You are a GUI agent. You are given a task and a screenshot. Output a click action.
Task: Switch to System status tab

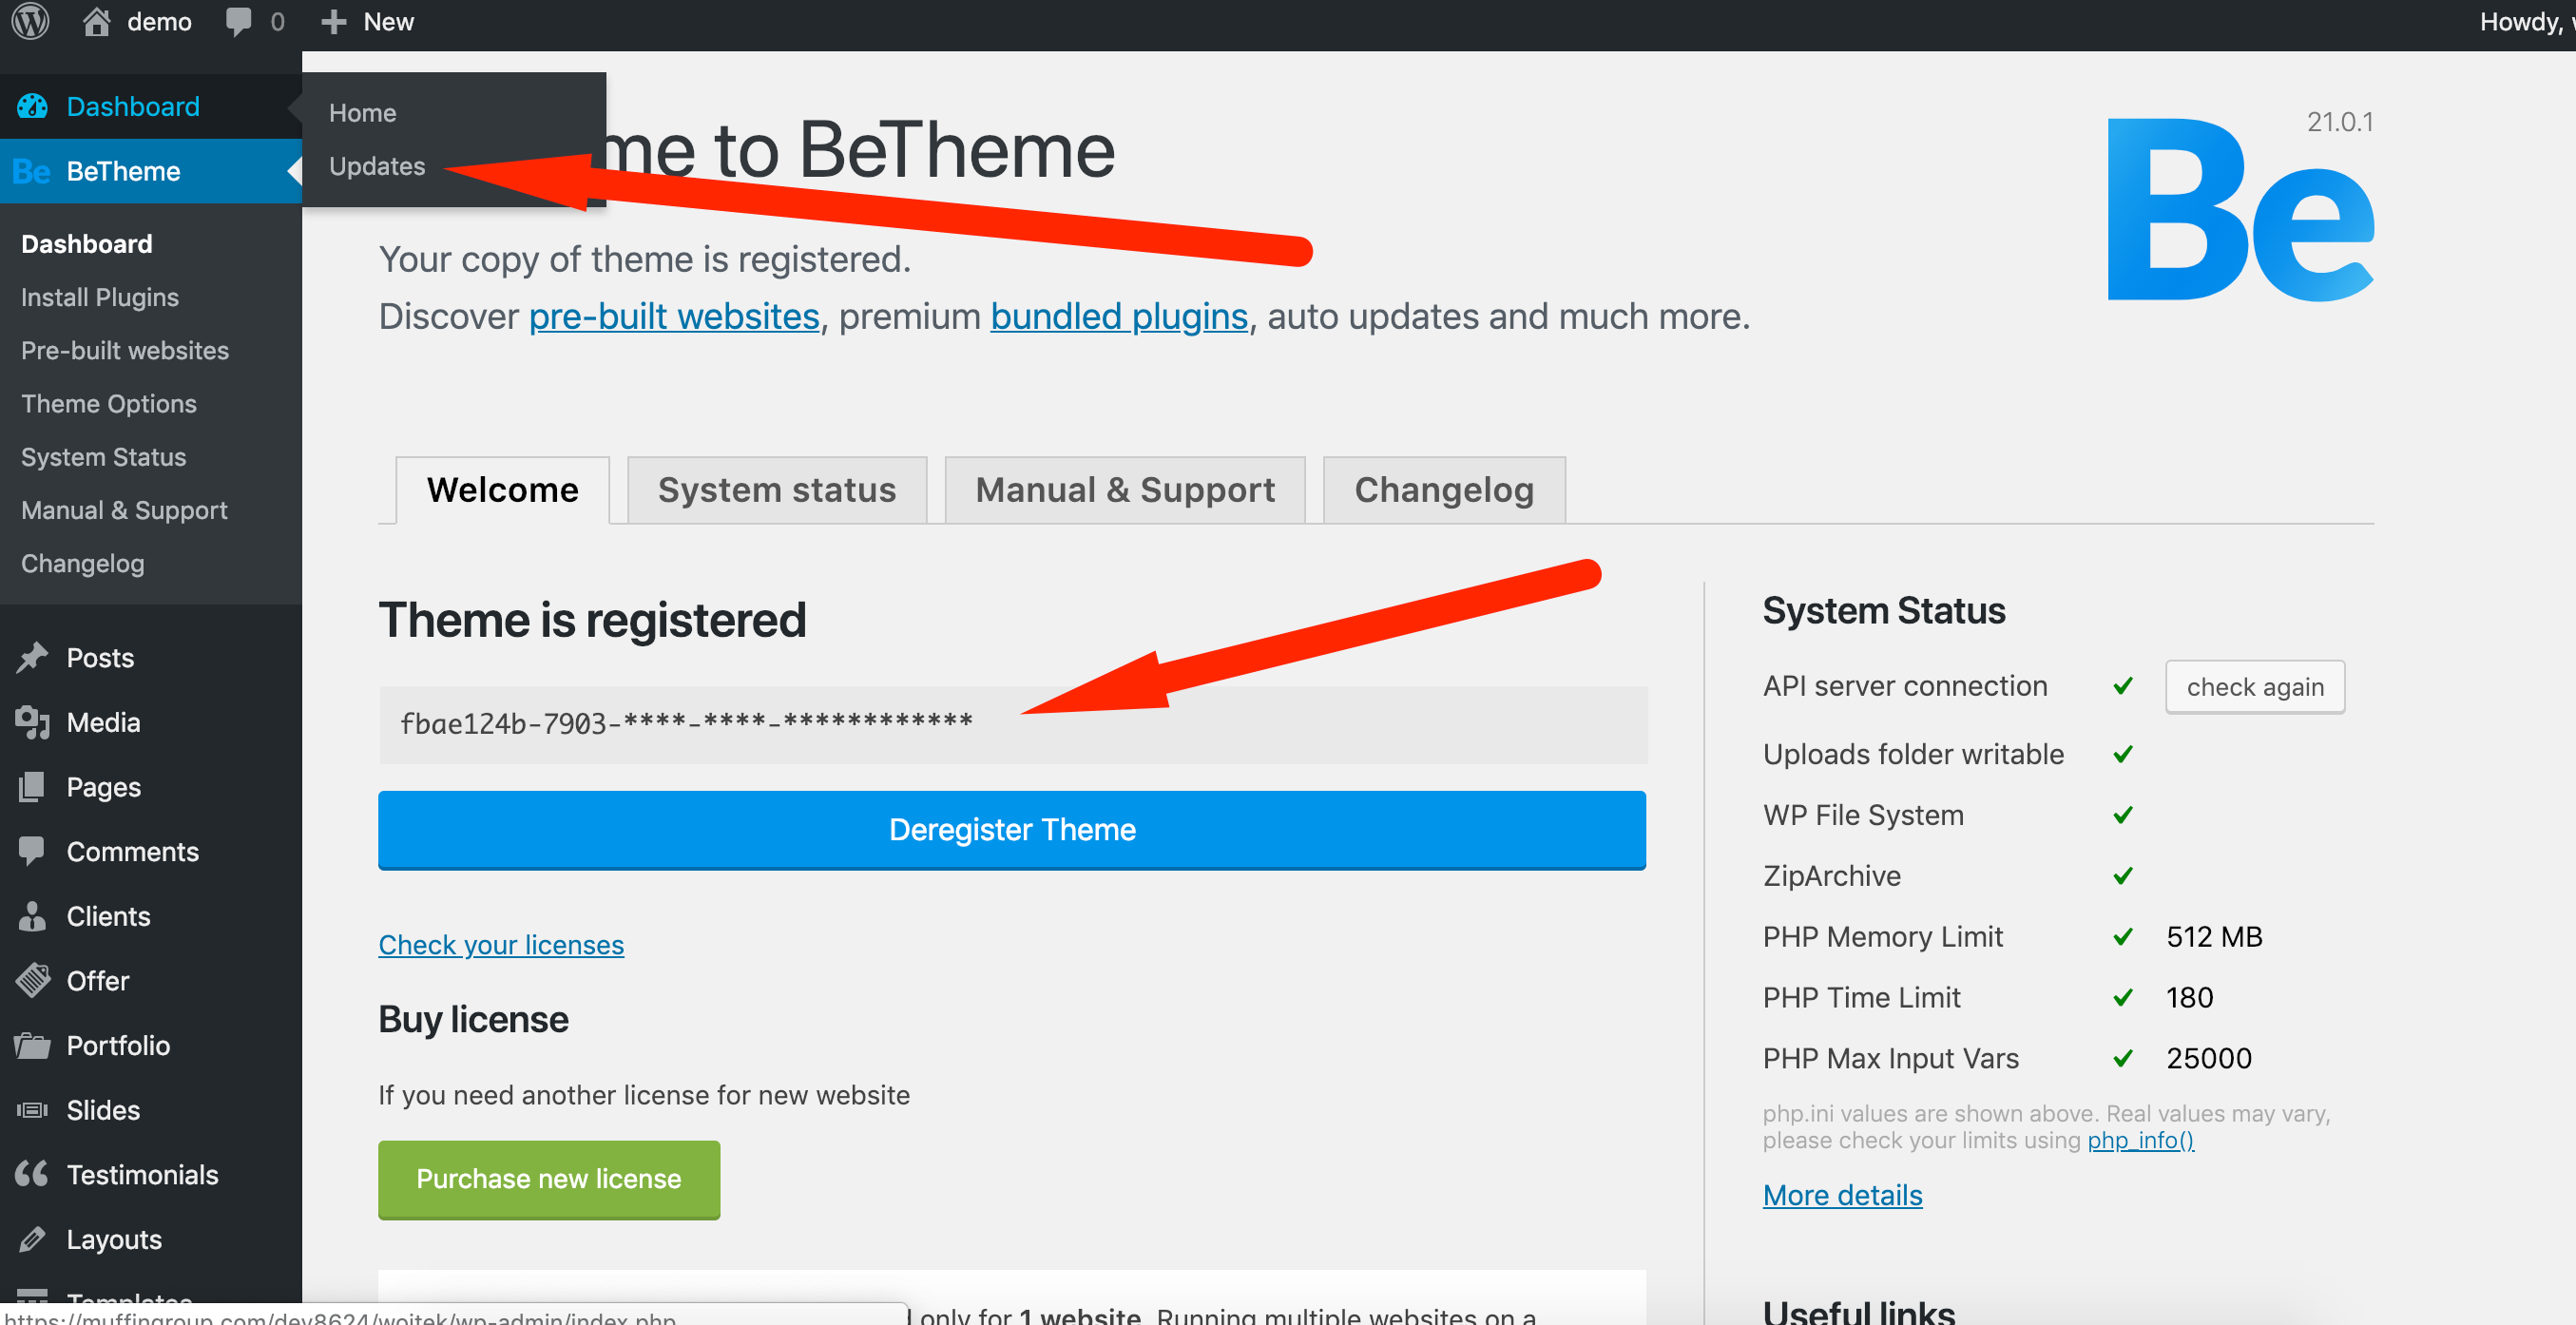[x=777, y=490]
